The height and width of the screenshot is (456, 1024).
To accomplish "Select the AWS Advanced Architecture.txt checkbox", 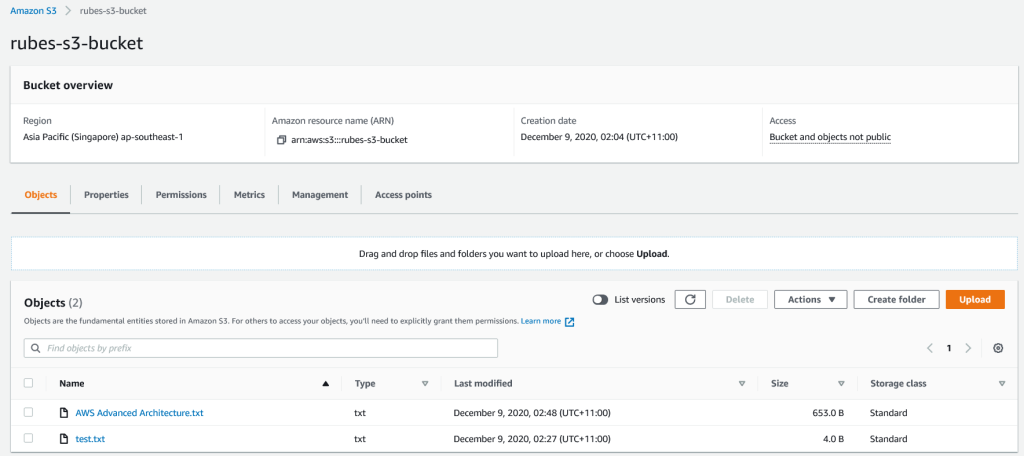I will tap(28, 412).
